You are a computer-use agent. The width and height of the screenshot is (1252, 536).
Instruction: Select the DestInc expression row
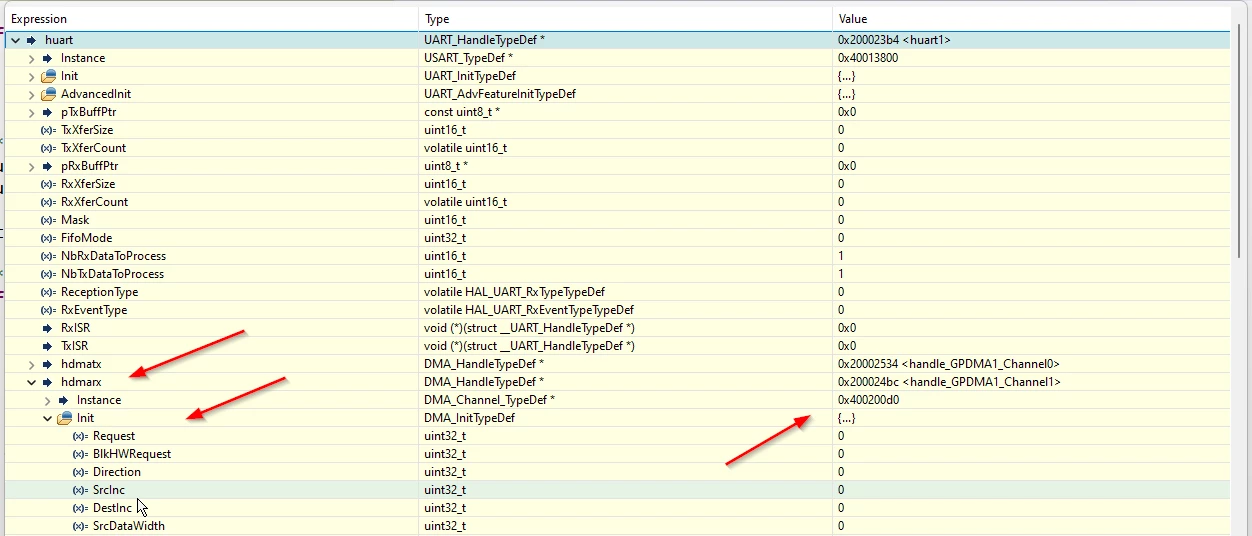click(x=617, y=508)
